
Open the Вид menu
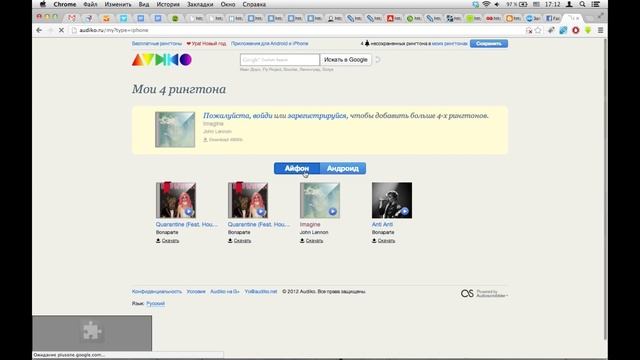click(x=144, y=4)
